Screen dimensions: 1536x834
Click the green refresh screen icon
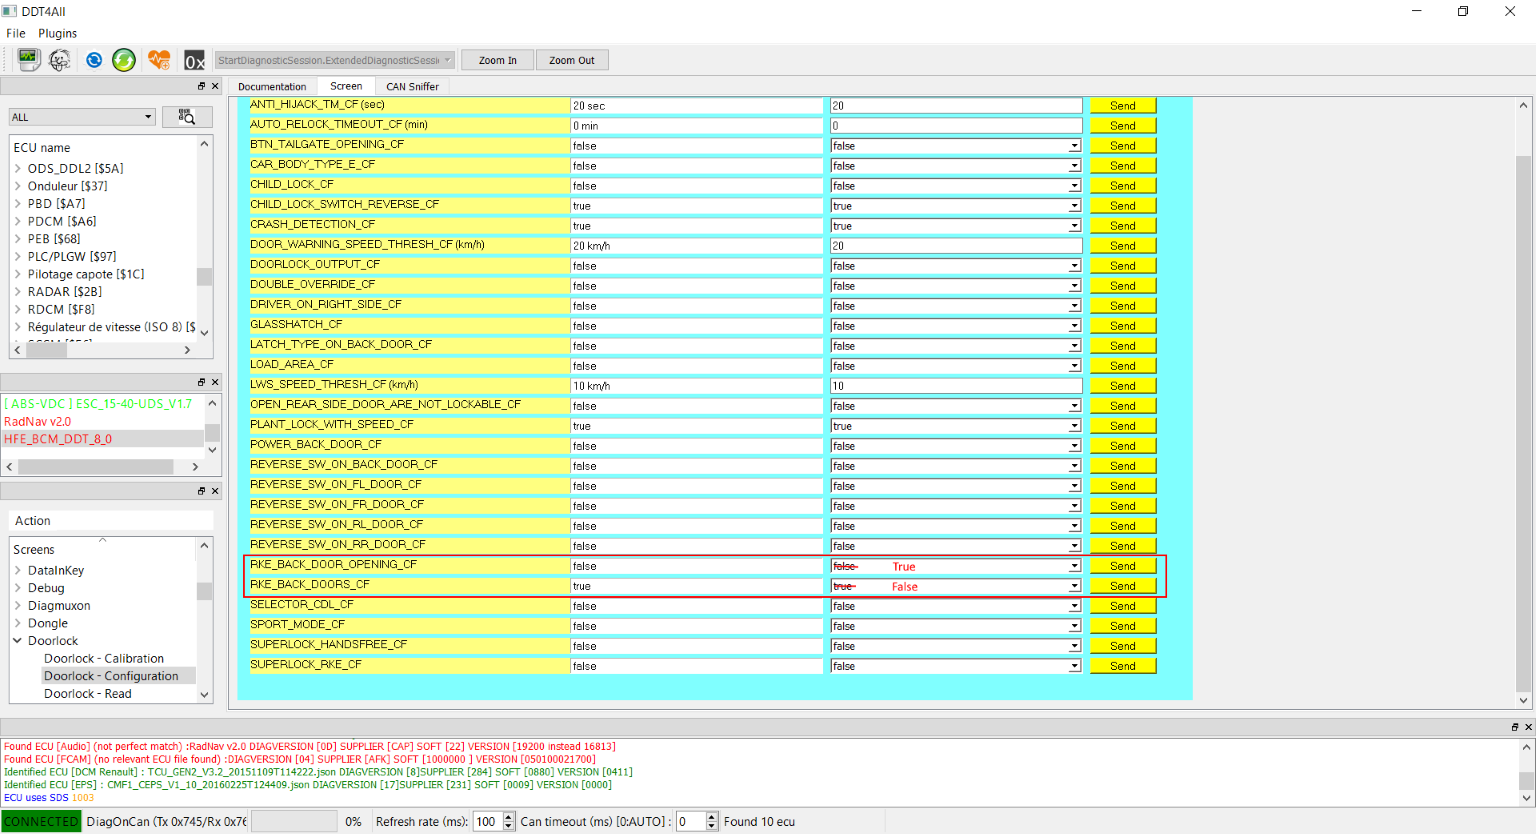tap(124, 60)
